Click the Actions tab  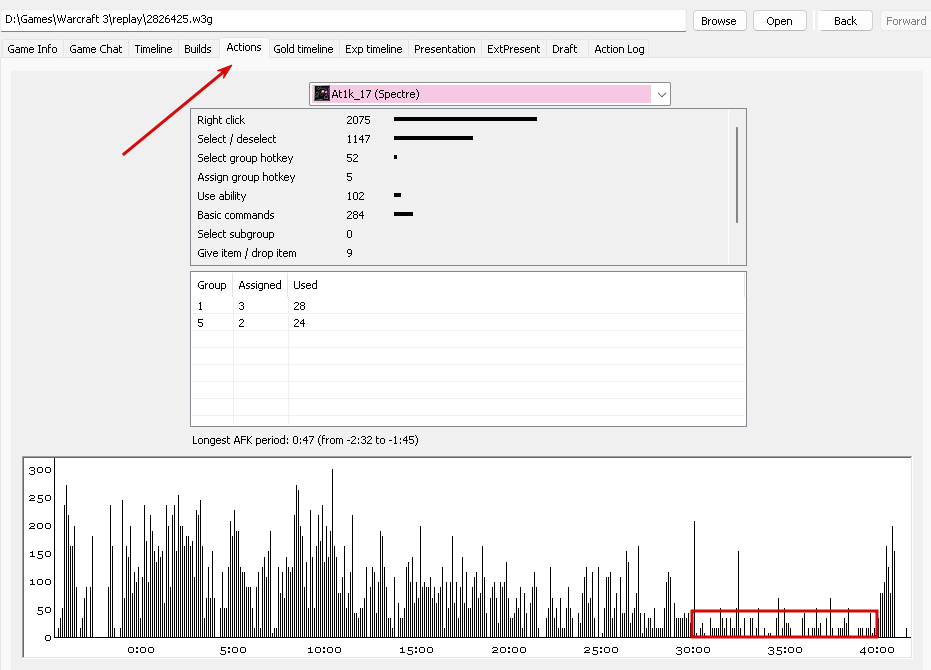[x=243, y=47]
